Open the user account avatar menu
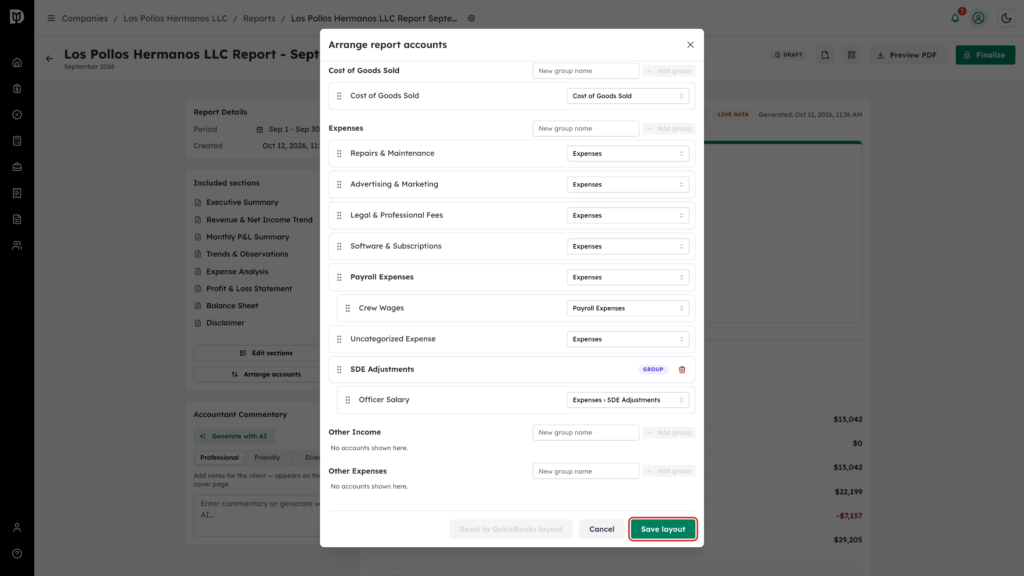The height and width of the screenshot is (576, 1024). (978, 18)
